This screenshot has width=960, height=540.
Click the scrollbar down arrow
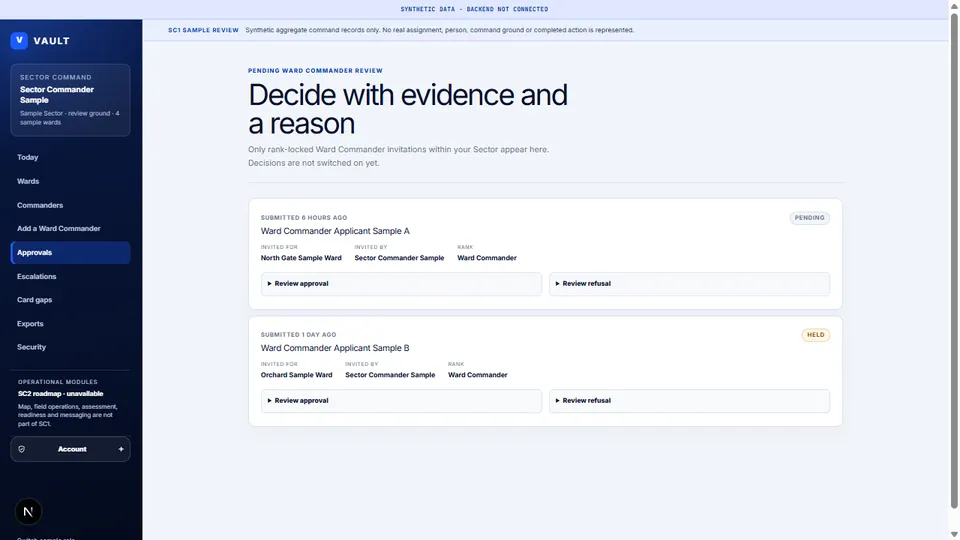(954, 535)
